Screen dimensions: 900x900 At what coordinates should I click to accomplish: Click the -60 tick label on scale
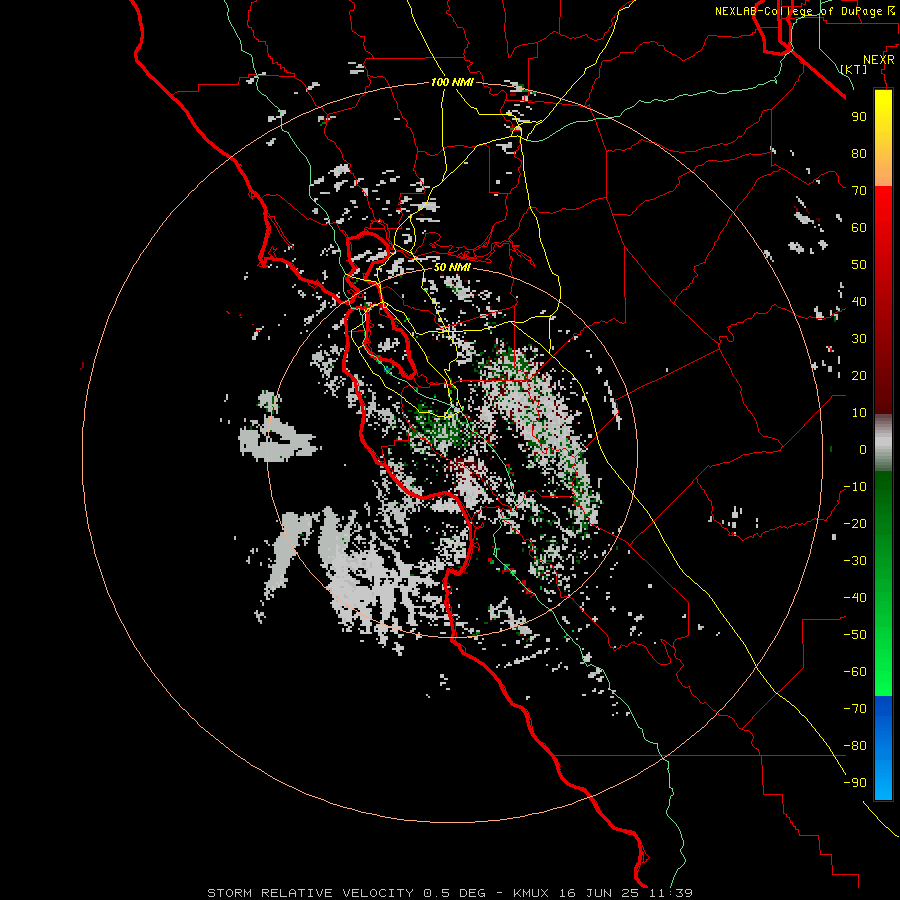click(x=855, y=672)
